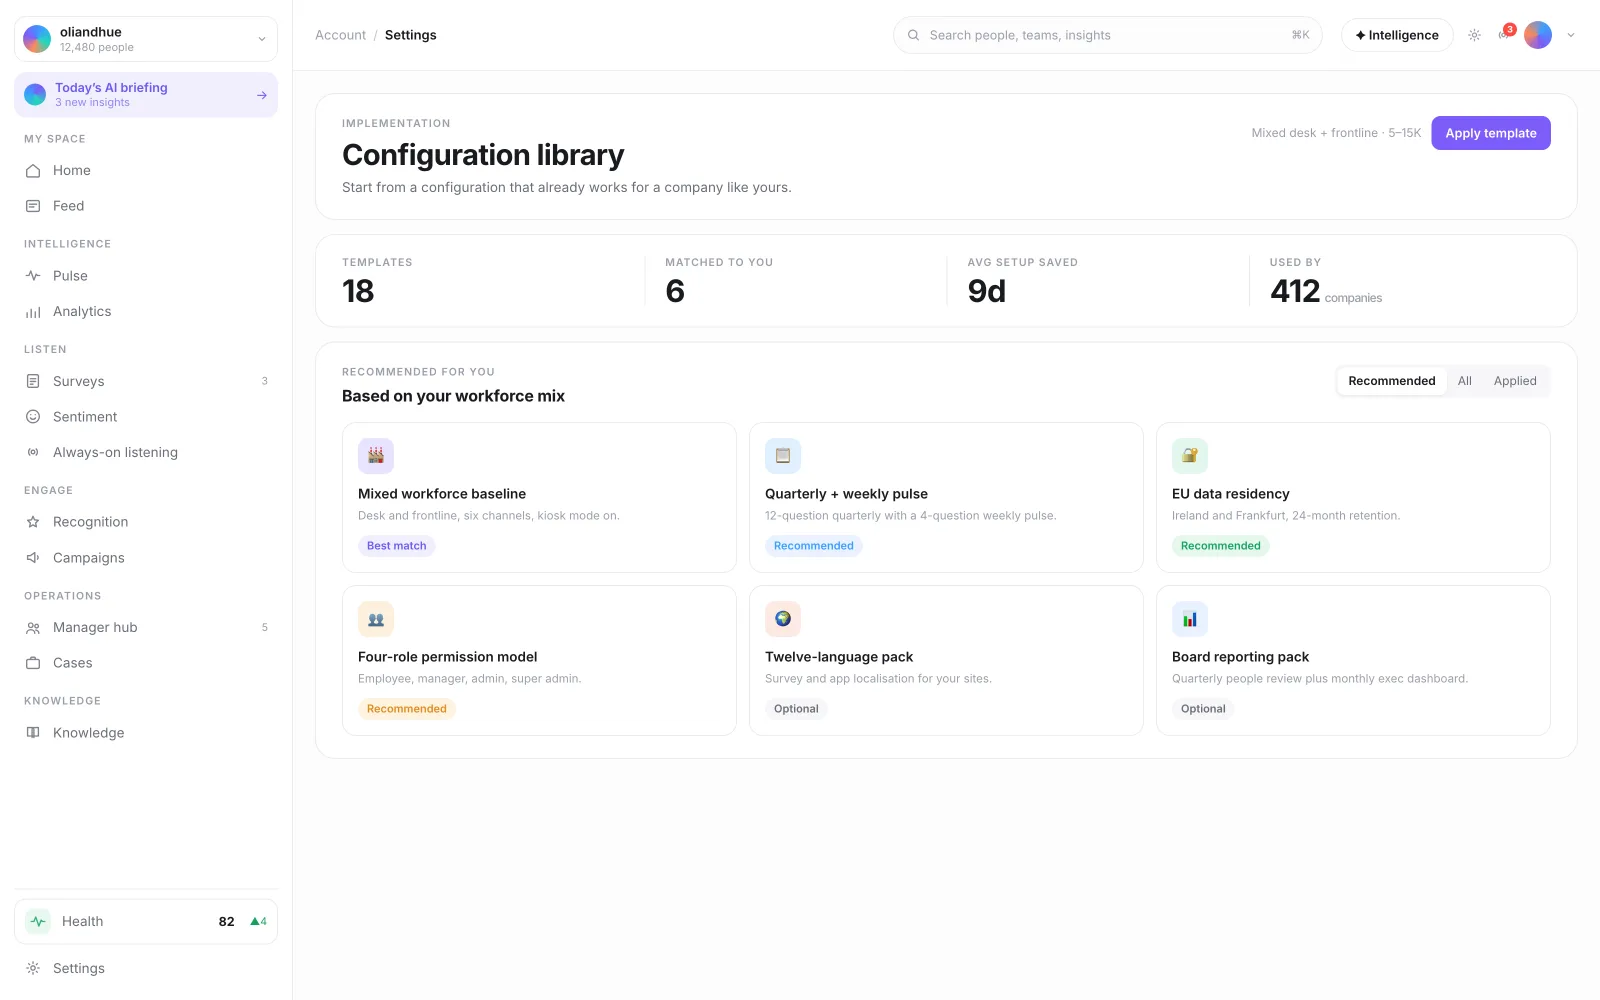The width and height of the screenshot is (1600, 1000).
Task: Click Optional badge on Board reporting pack
Action: click(x=1203, y=709)
